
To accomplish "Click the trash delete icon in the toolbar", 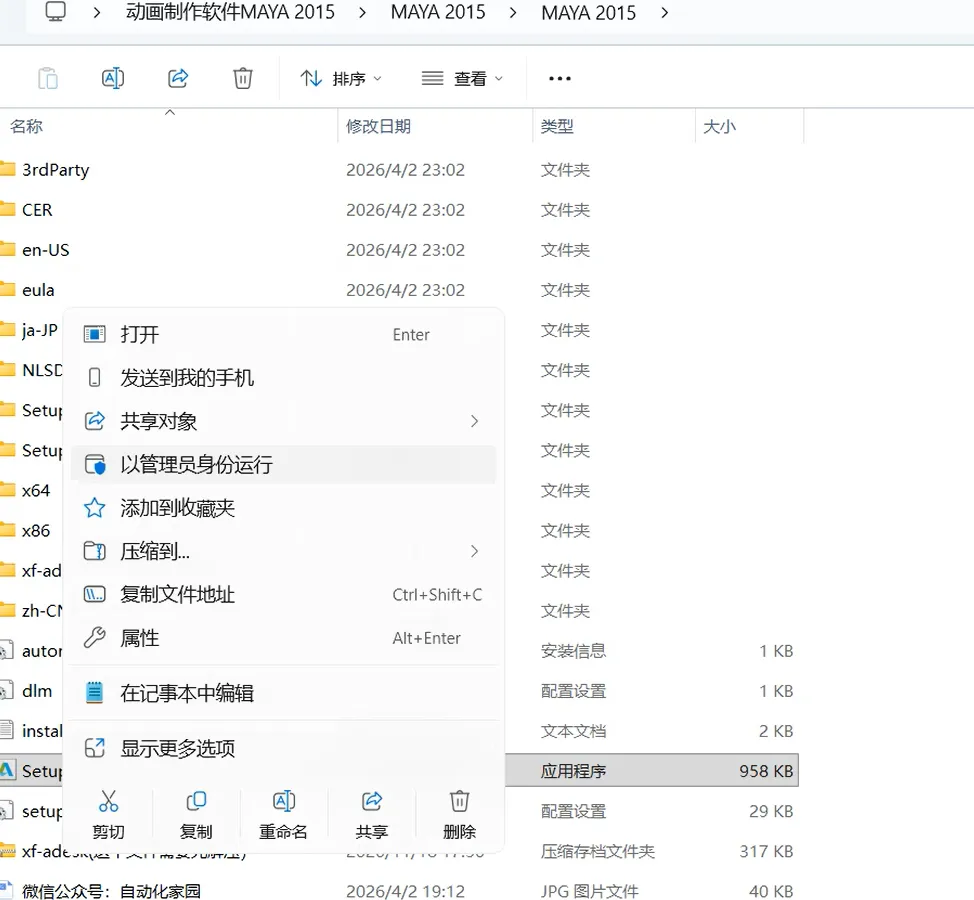I will pos(242,79).
